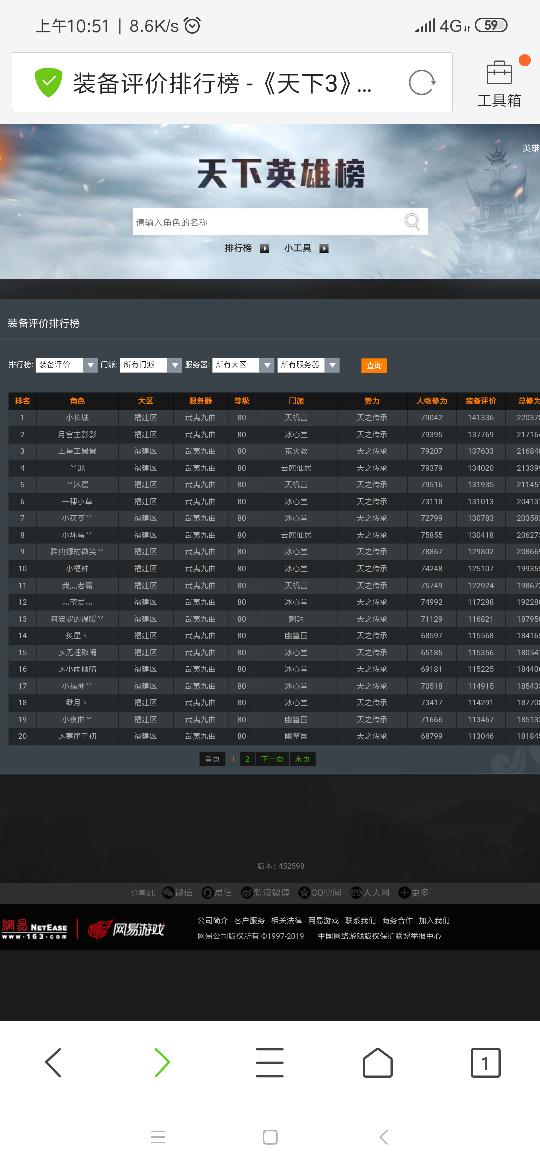The image size is (540, 1170).
Task: Open the browser hamburger menu
Action: (269, 1063)
